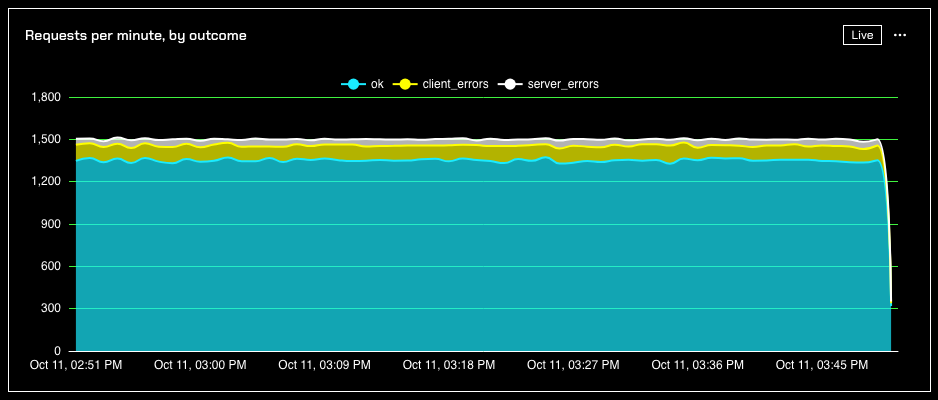Click the 300 y-axis label
Image resolution: width=938 pixels, height=400 pixels.
[53, 309]
